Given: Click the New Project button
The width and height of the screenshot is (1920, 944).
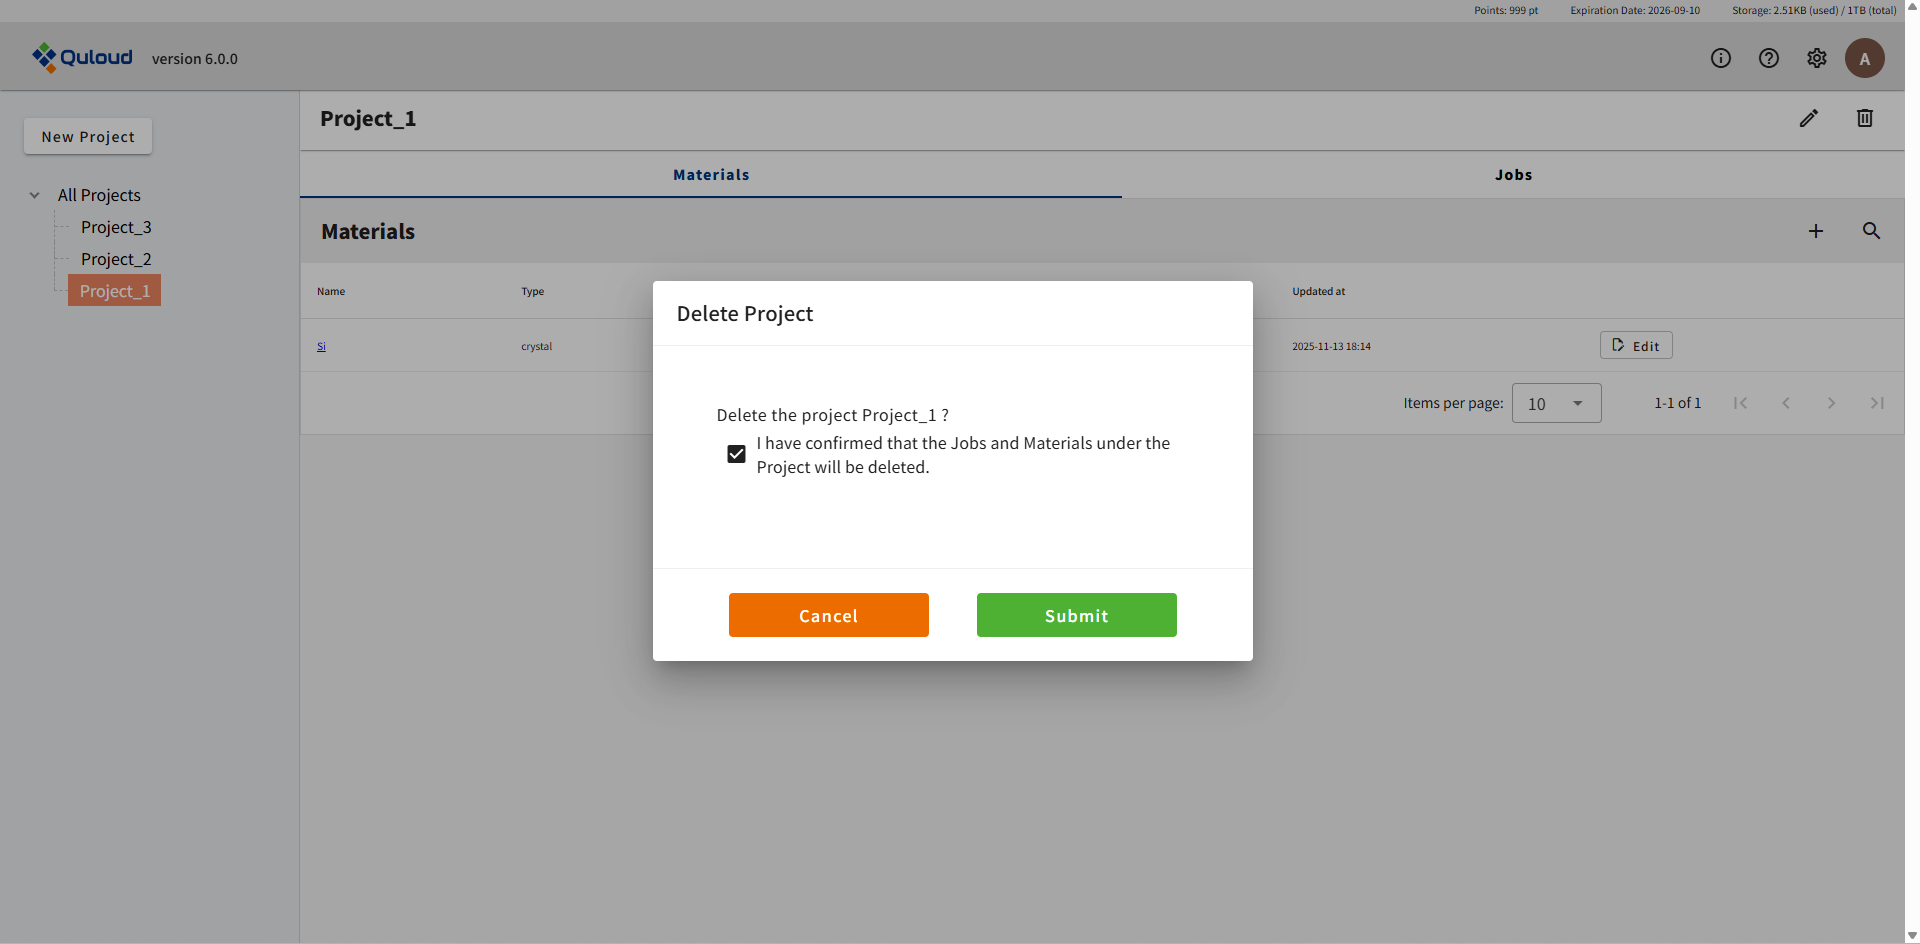Looking at the screenshot, I should (88, 137).
